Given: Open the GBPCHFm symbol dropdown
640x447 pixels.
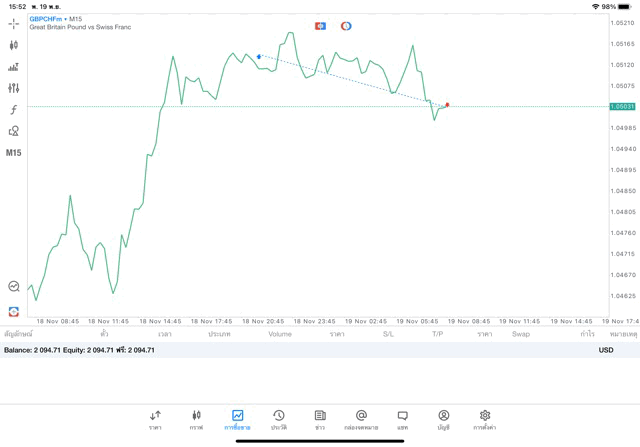Looking at the screenshot, I should 46,19.
